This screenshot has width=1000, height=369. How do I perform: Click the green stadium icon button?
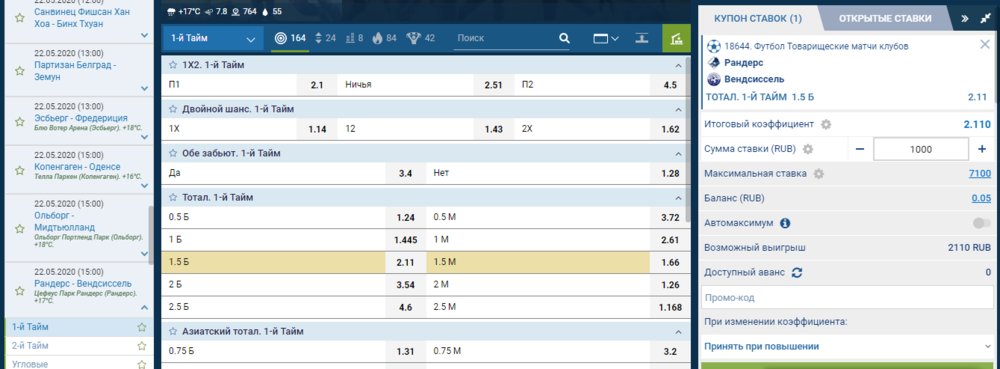676,38
